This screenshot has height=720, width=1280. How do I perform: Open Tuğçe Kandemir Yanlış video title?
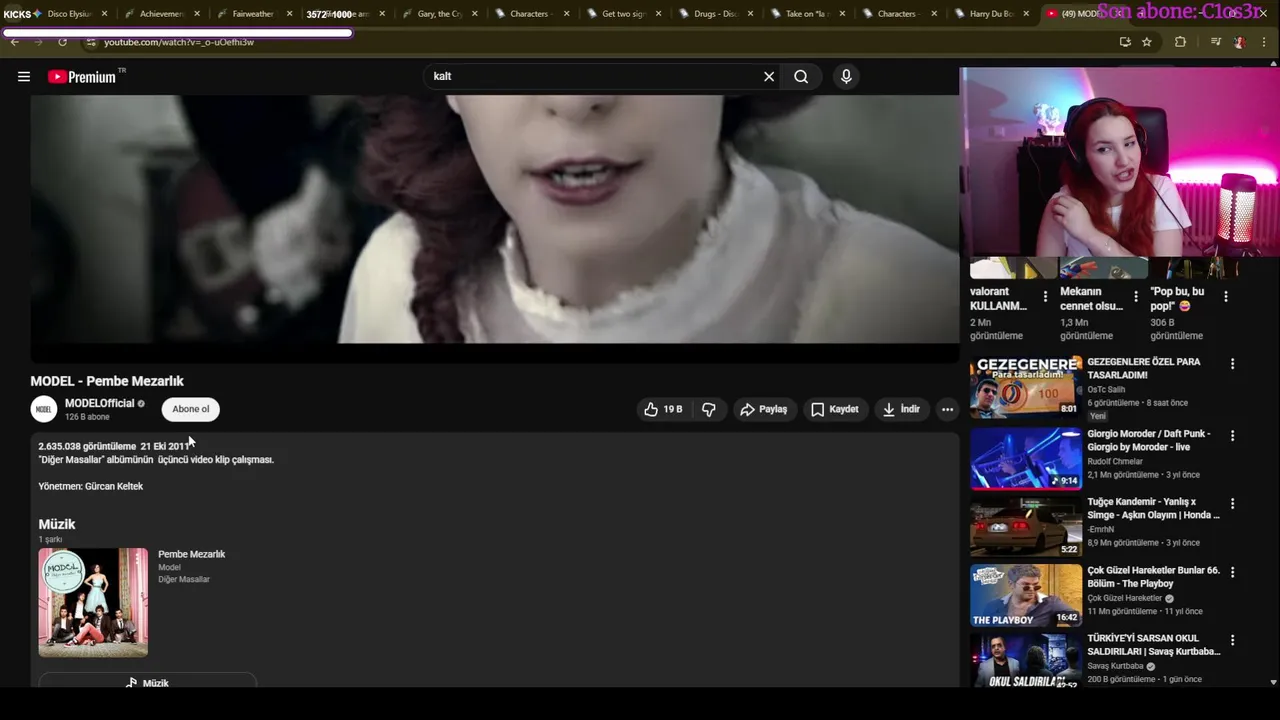(x=1153, y=508)
